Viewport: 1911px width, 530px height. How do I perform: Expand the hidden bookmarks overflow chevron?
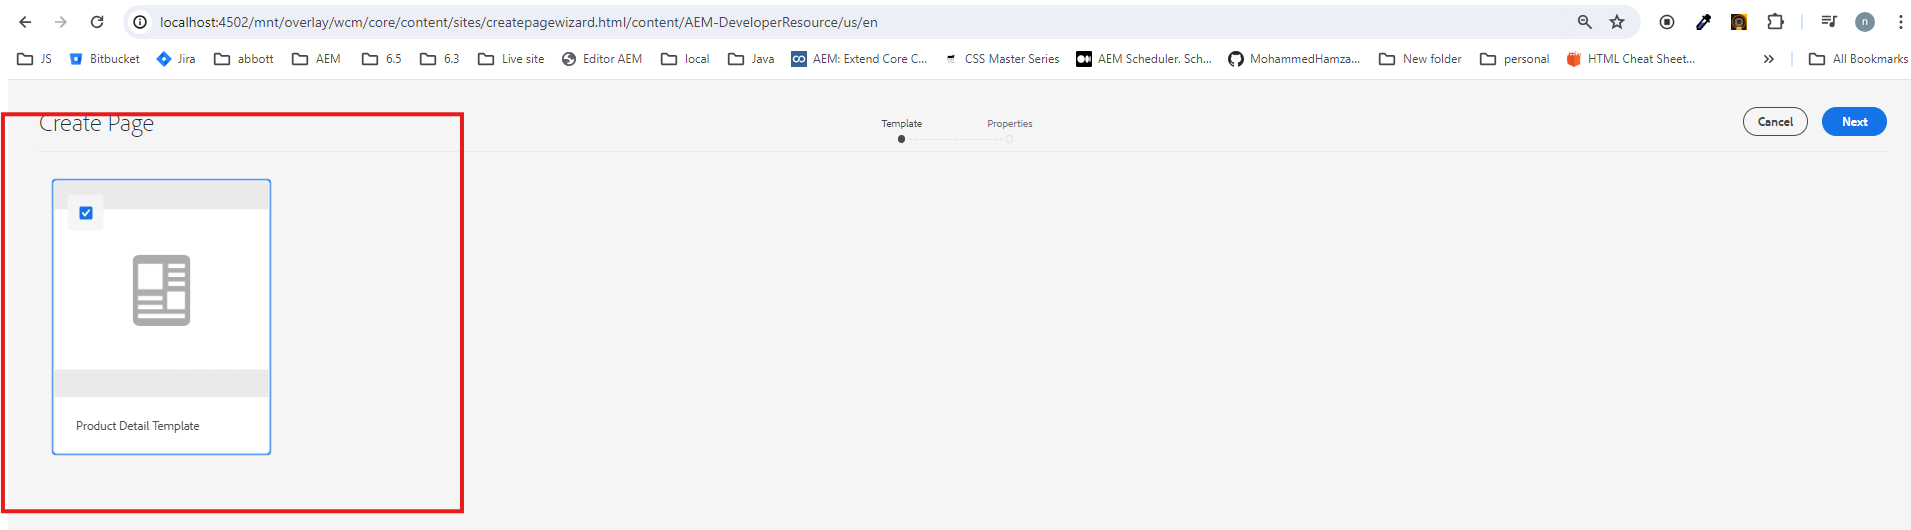coord(1768,59)
